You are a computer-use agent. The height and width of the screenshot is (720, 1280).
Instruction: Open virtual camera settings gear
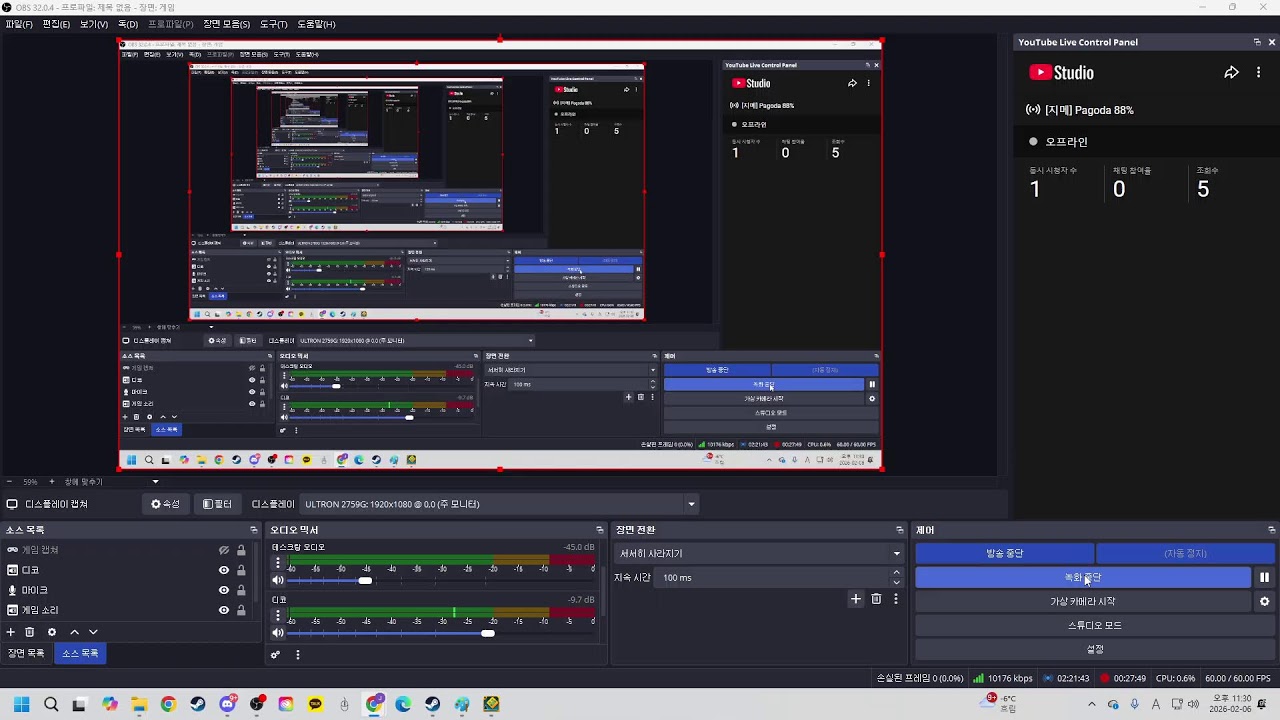[x=1264, y=601]
